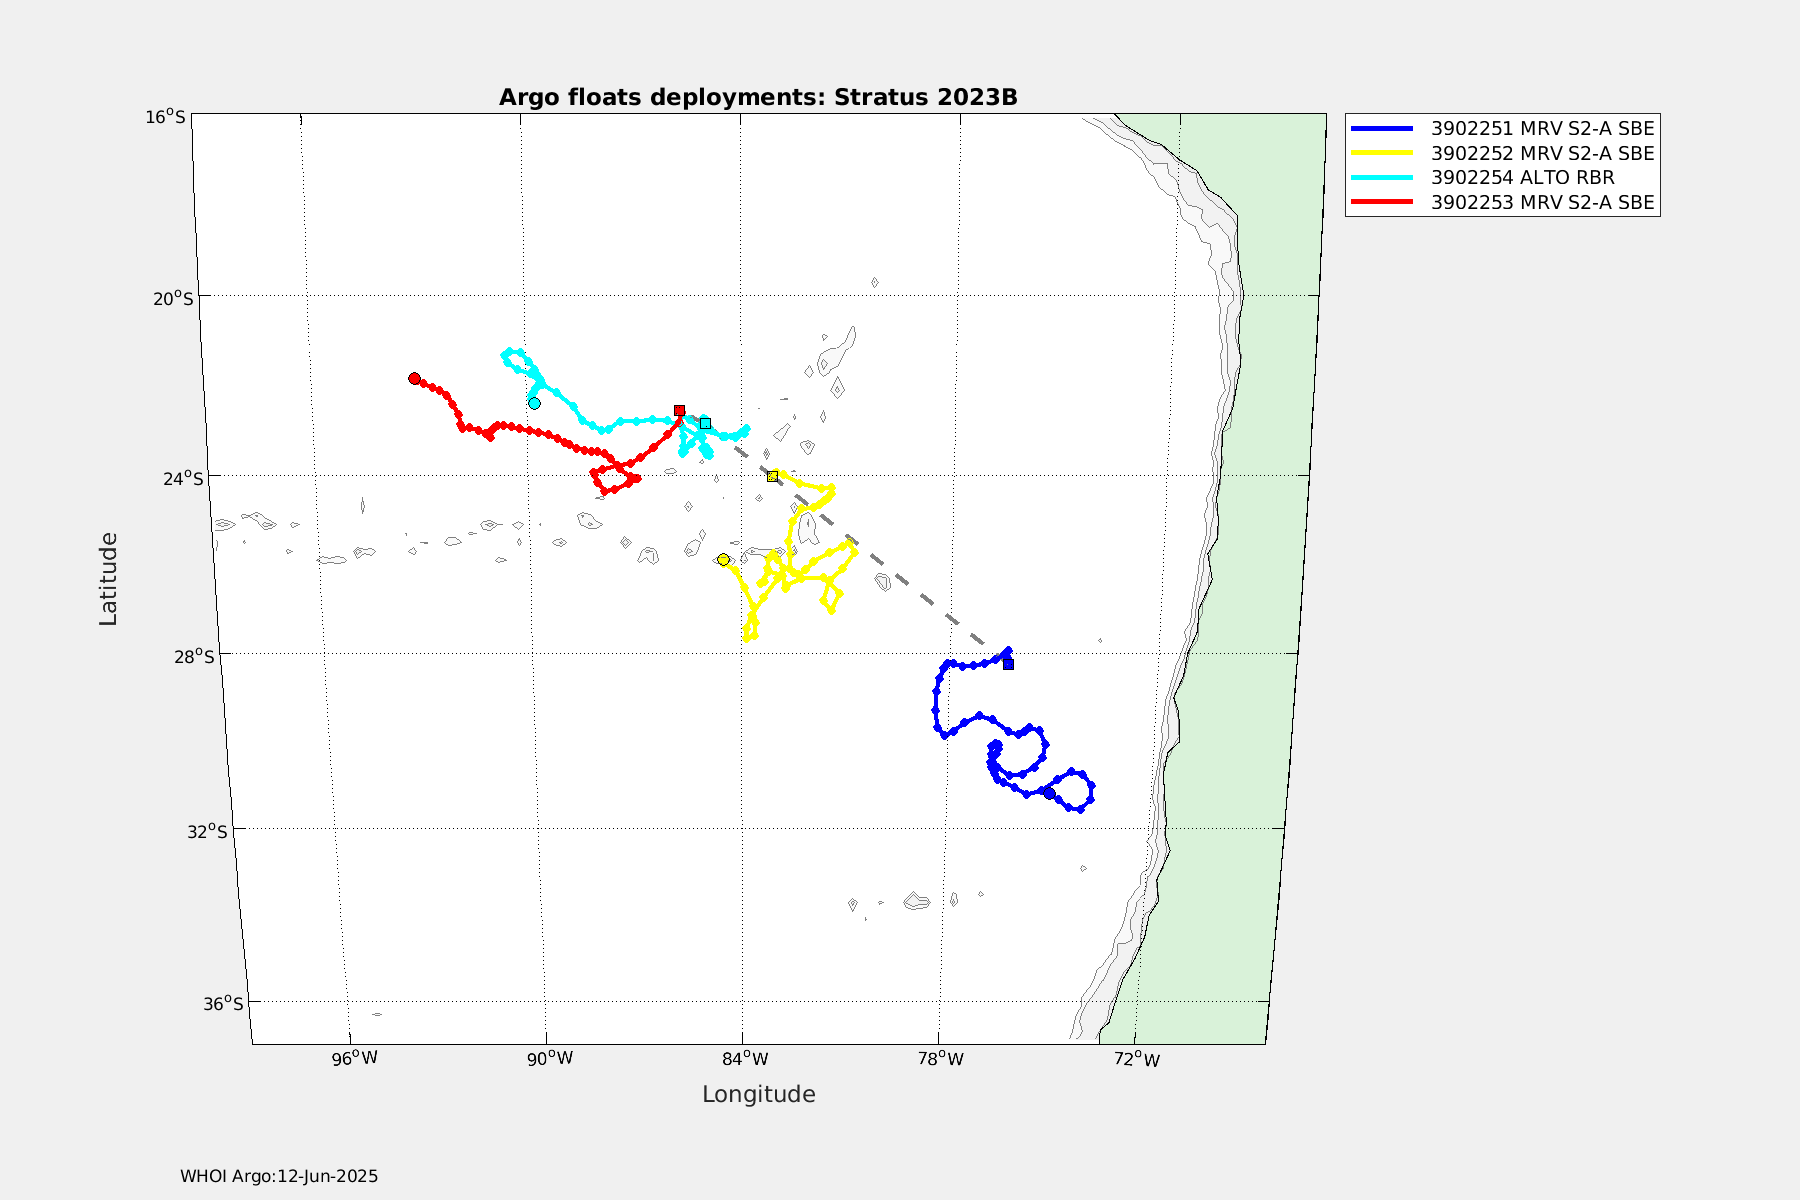Click the yellow line swatch in the legend
Image resolution: width=1800 pixels, height=1200 pixels.
click(1382, 153)
